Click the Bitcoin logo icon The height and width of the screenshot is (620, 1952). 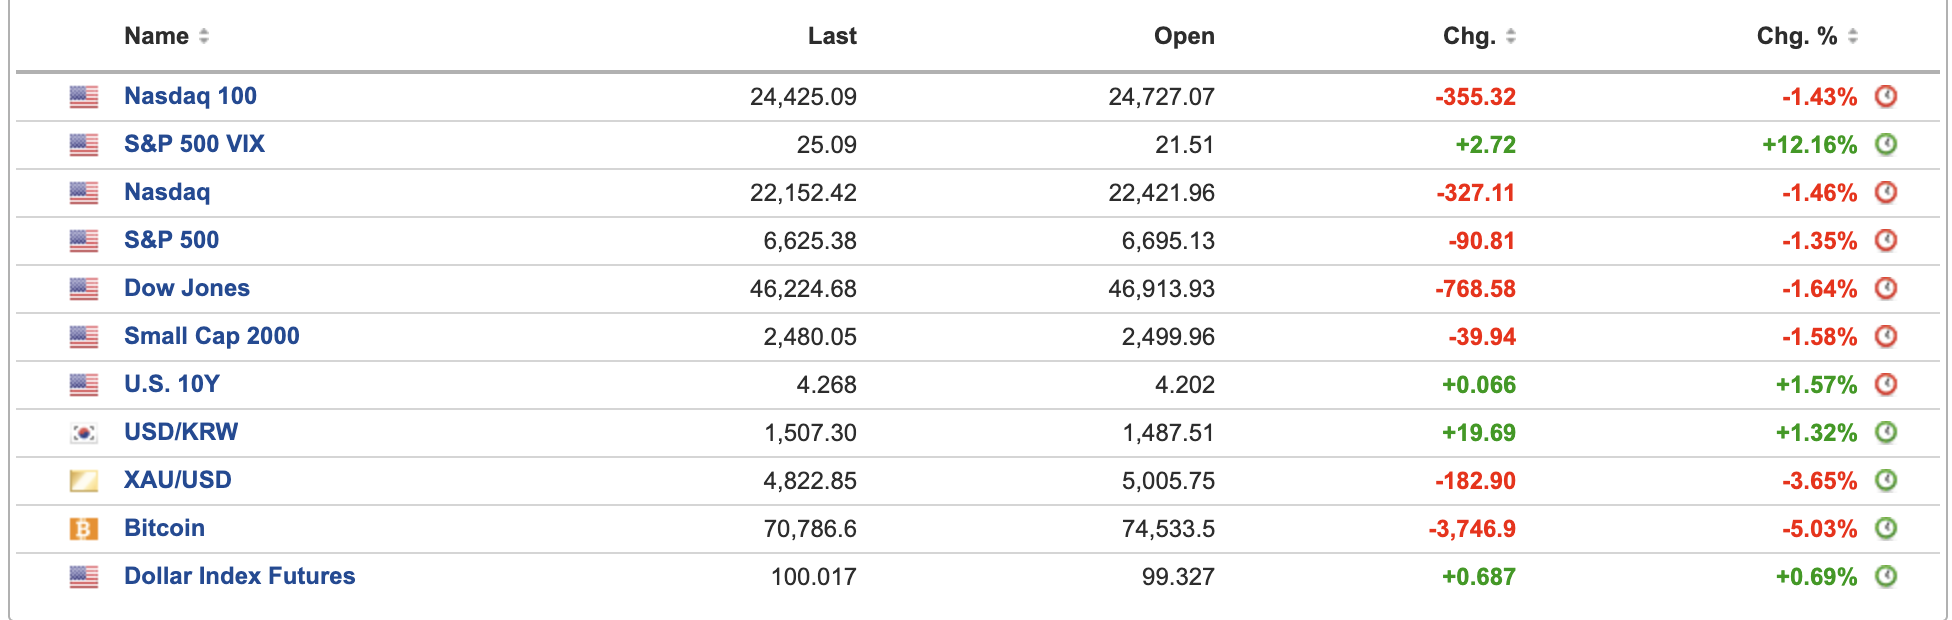click(x=84, y=529)
